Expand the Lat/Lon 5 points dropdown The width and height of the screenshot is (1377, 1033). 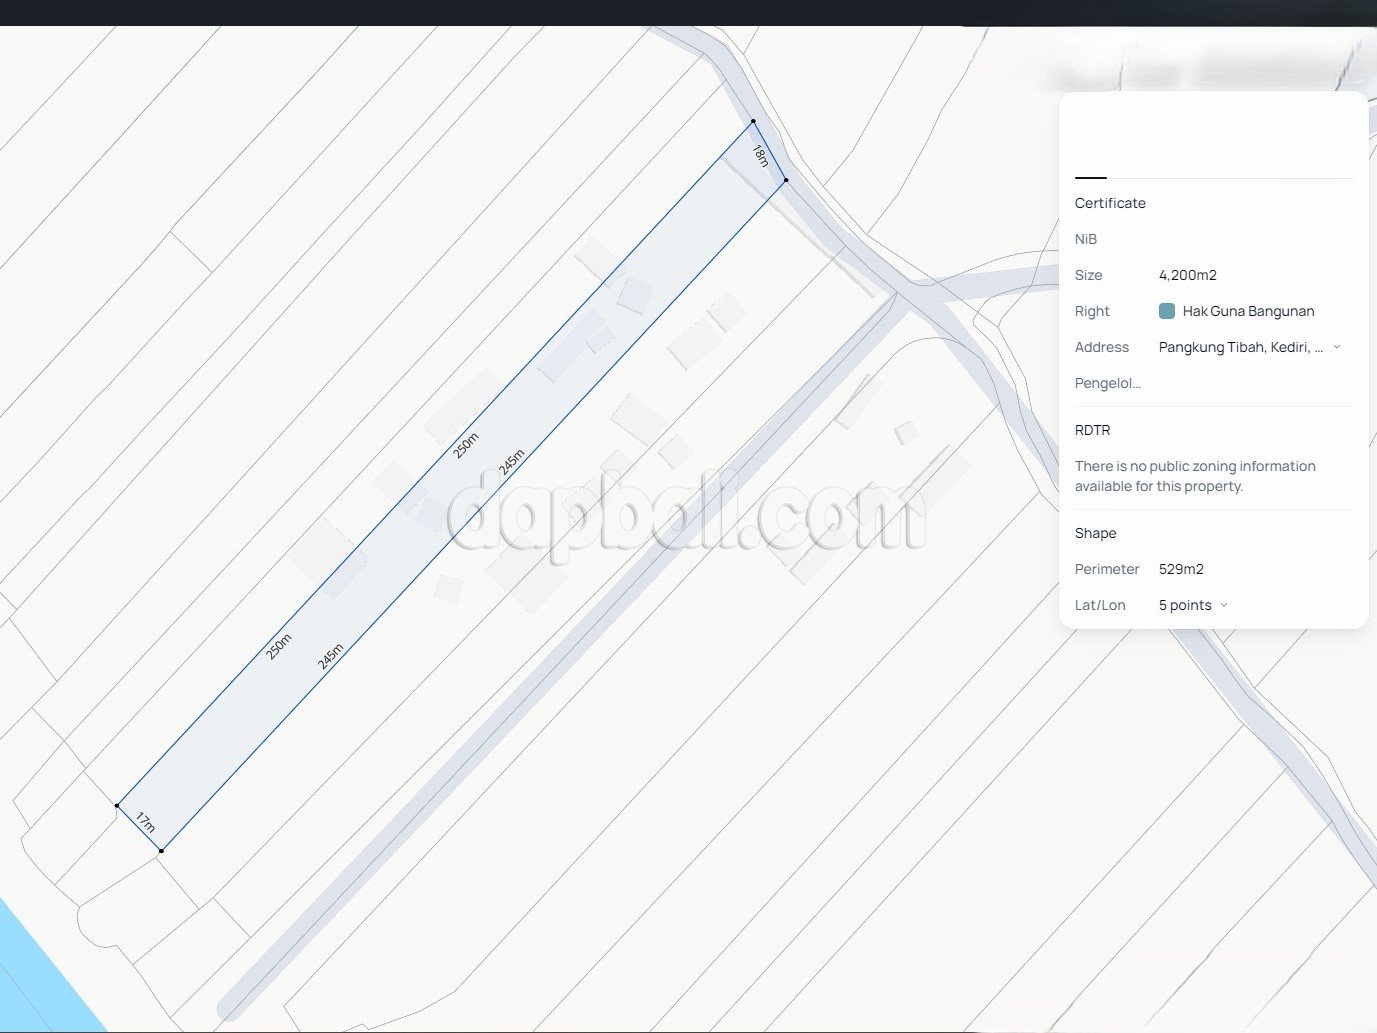coord(1224,605)
